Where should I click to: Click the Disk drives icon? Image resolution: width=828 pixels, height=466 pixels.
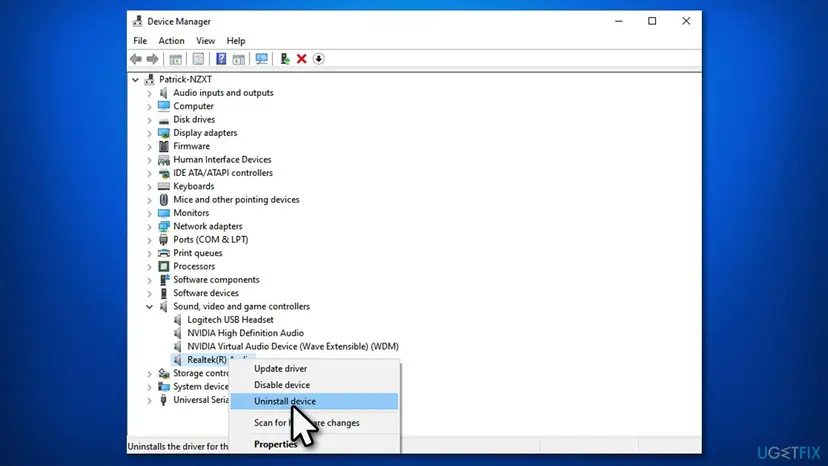[164, 120]
